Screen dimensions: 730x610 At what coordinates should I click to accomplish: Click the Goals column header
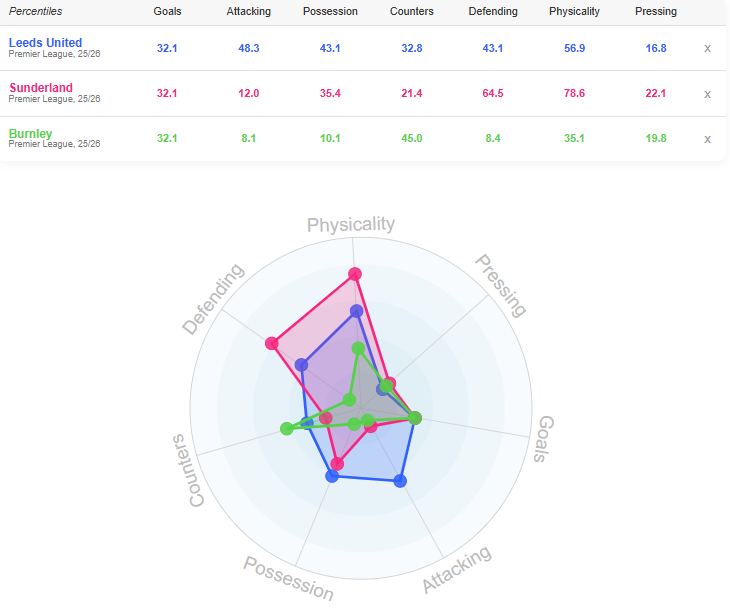click(167, 12)
